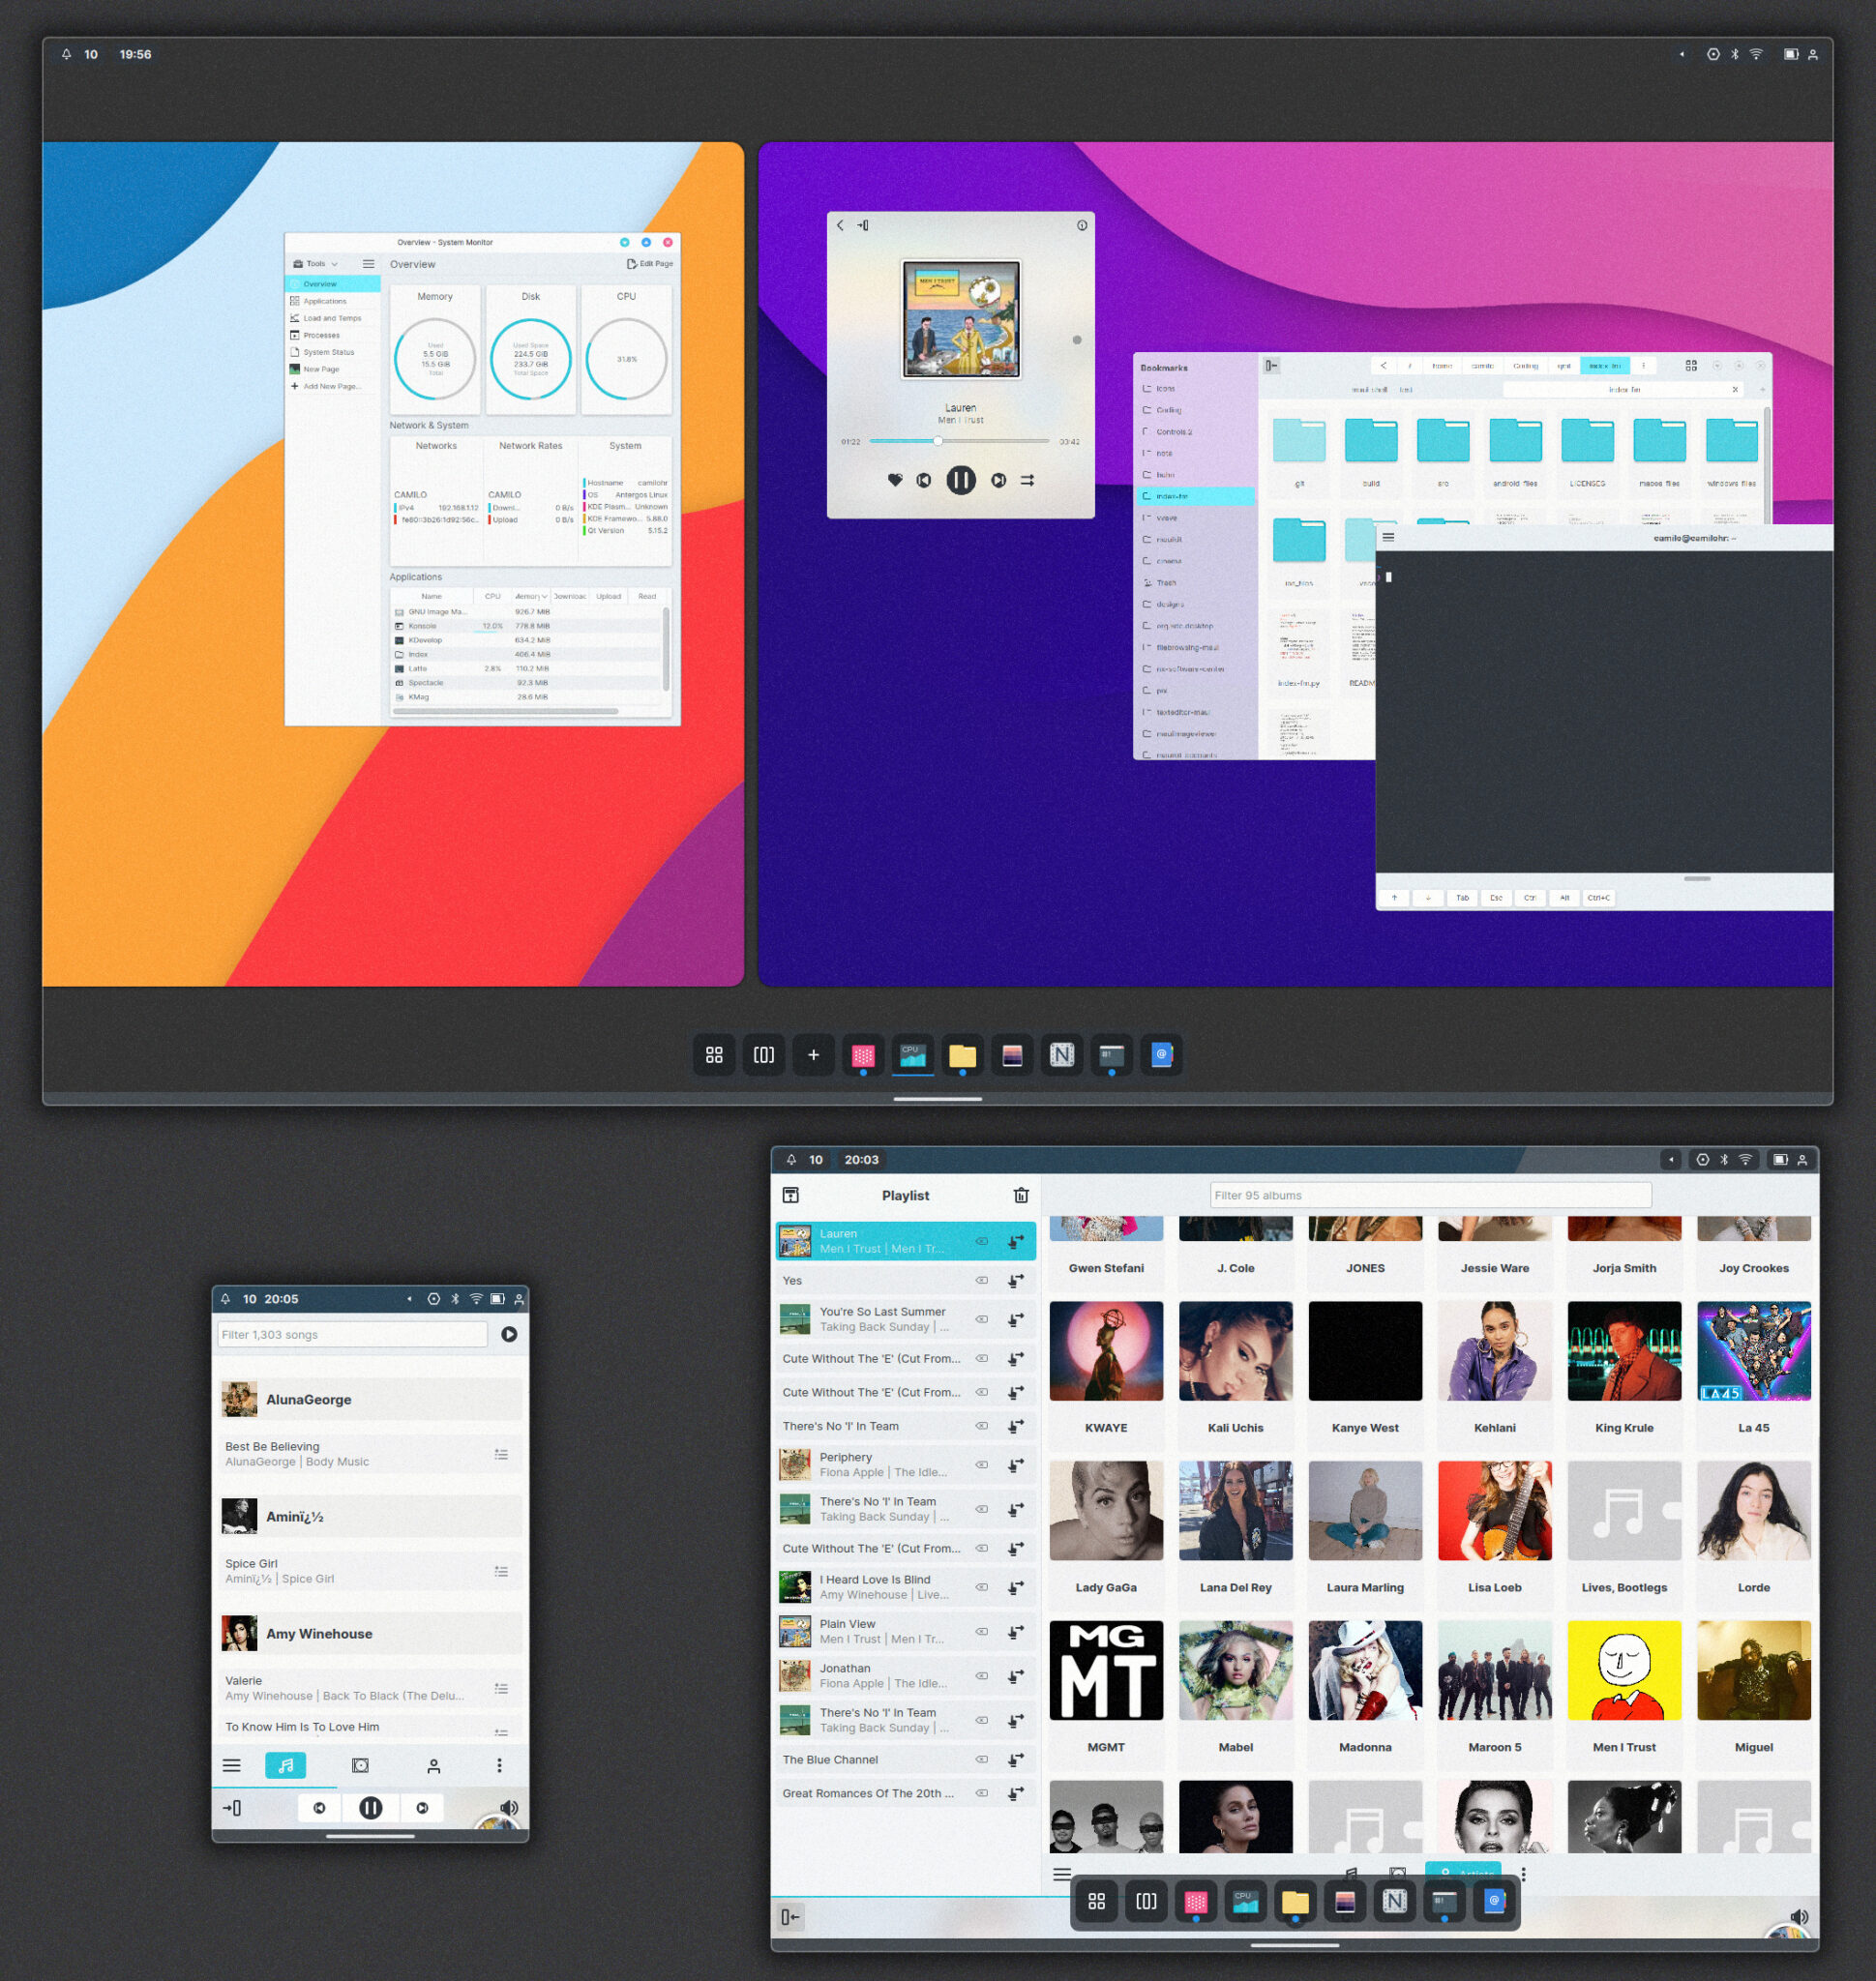The image size is (1876, 1981).
Task: Save playlist icon beside Playlist title
Action: coord(791,1195)
